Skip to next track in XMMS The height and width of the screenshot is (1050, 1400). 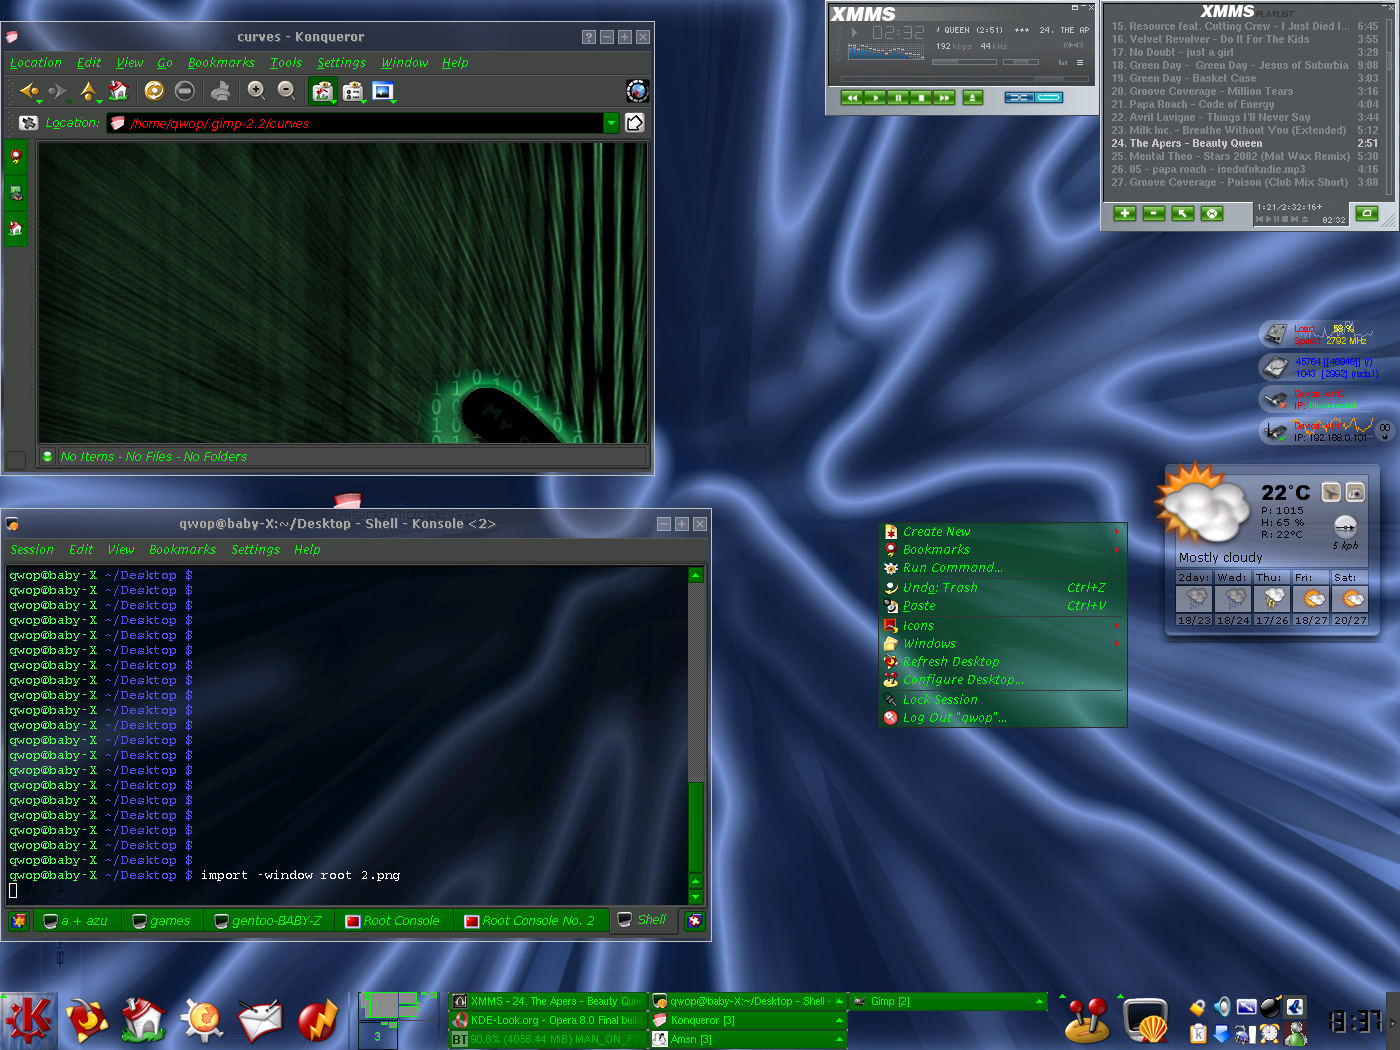click(x=943, y=98)
